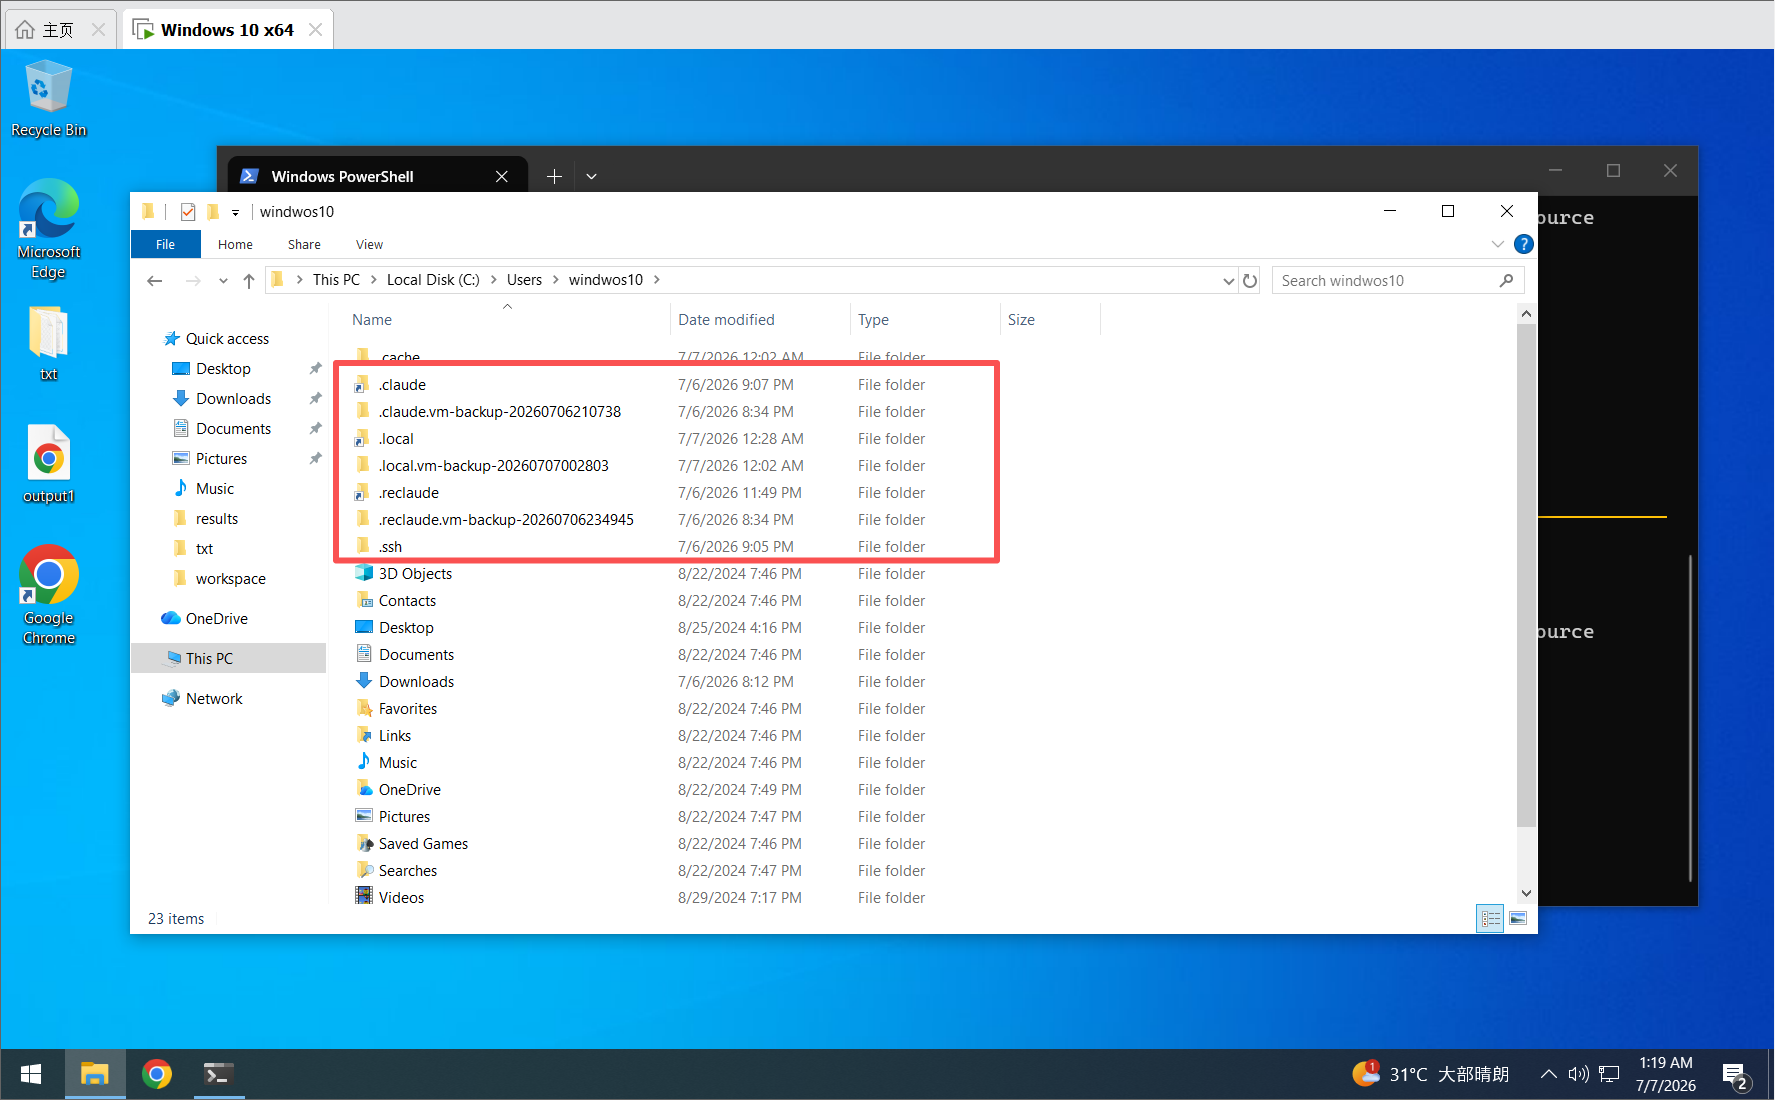Image resolution: width=1775 pixels, height=1100 pixels.
Task: Open File Explorer Help question mark icon
Action: point(1523,244)
